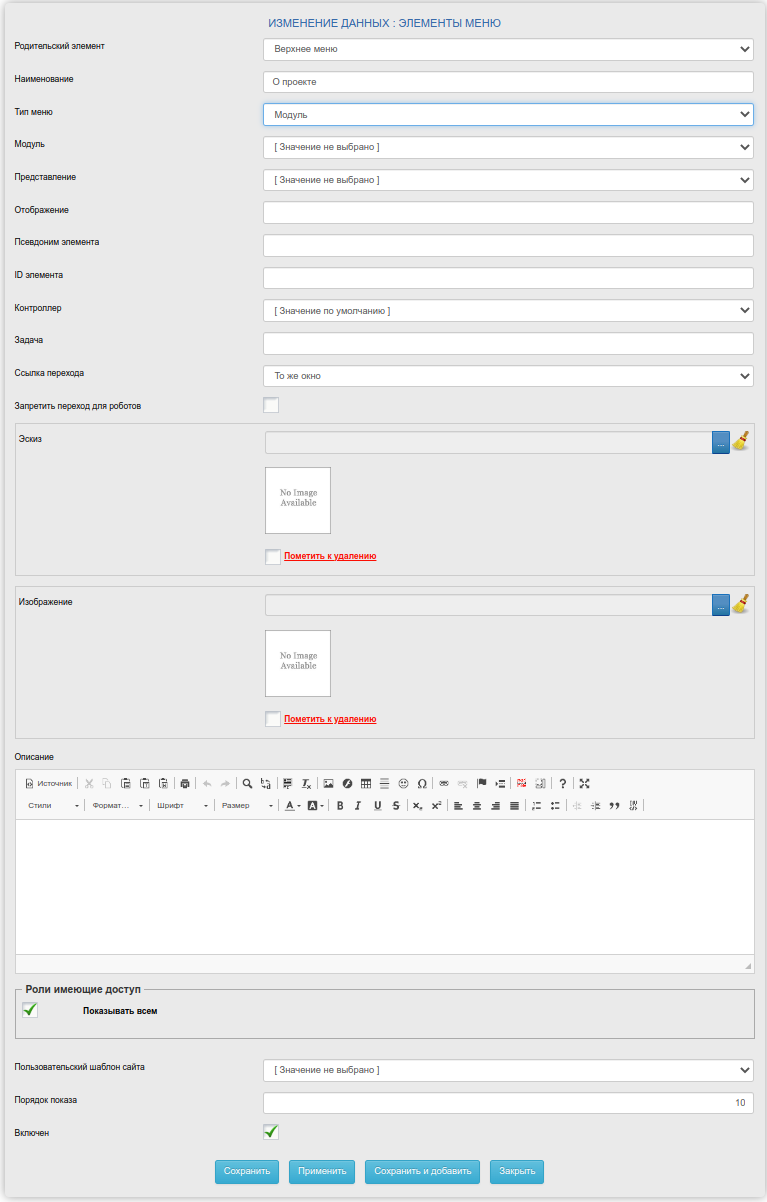Click 'Пометить к удалению' link under Изображение
This screenshot has height=1202, width=767.
[330, 719]
